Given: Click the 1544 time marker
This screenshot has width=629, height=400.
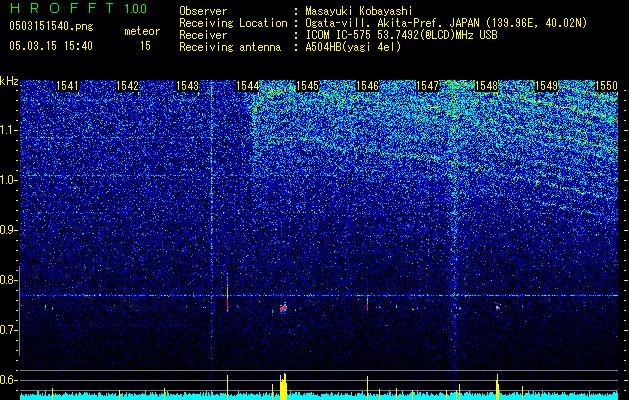Looking at the screenshot, I should (248, 86).
